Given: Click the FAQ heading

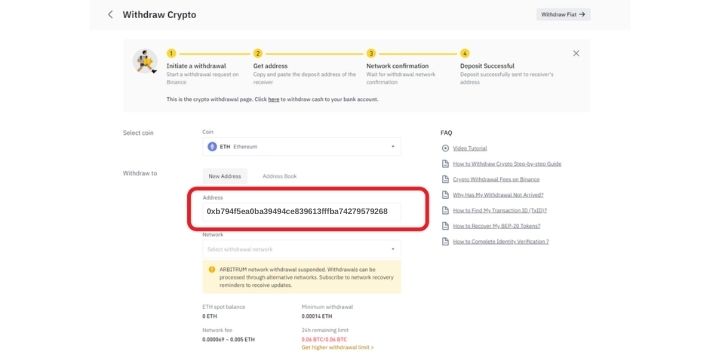Looking at the screenshot, I should [x=446, y=133].
